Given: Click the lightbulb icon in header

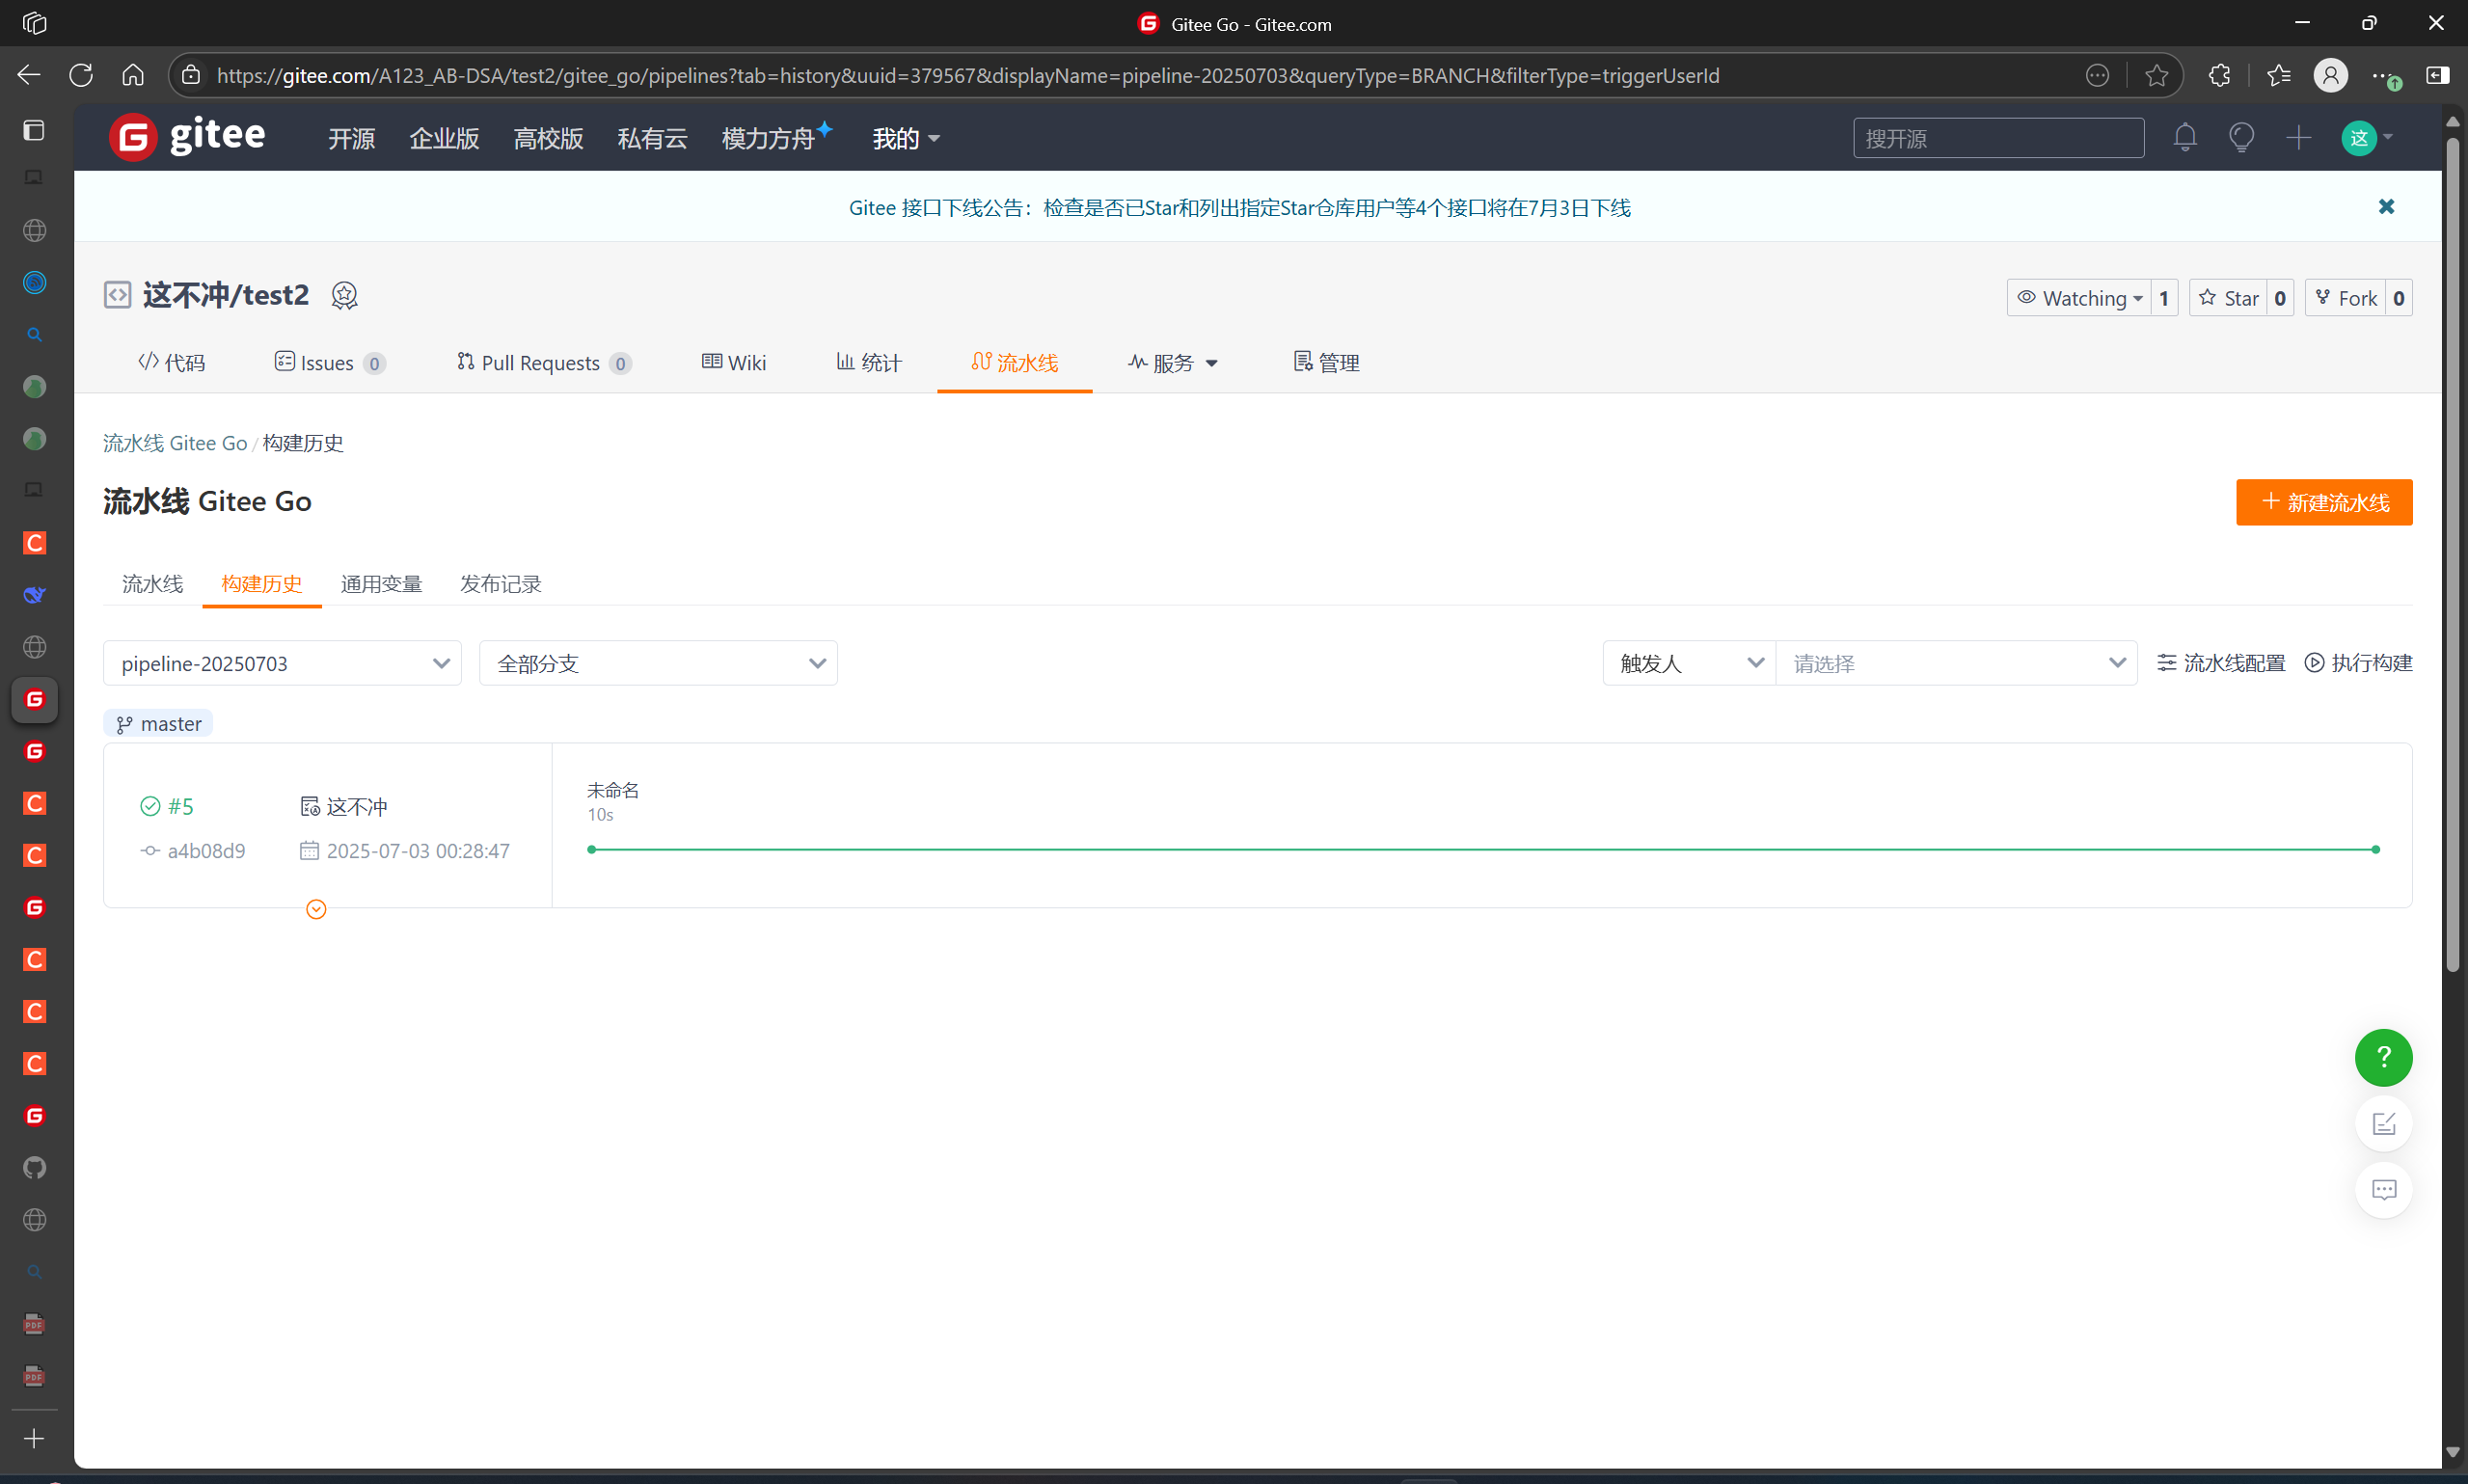Looking at the screenshot, I should tap(2241, 137).
